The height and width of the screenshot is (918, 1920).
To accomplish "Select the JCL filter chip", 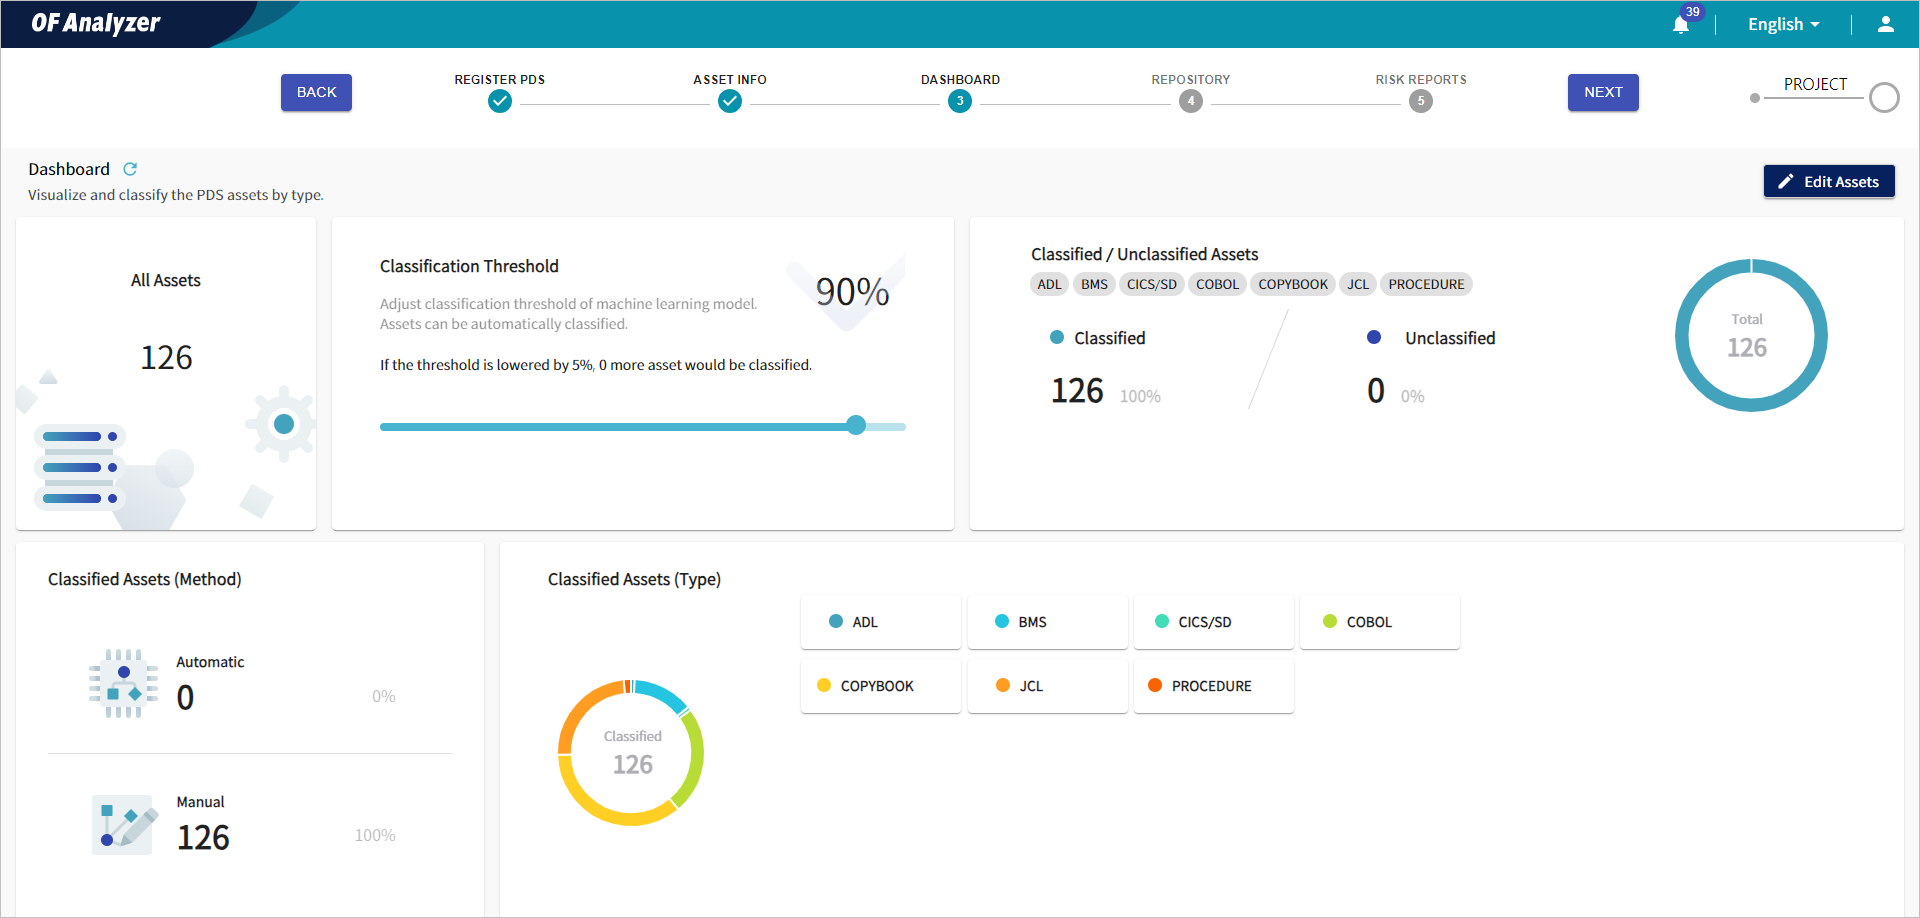I will tap(1358, 284).
